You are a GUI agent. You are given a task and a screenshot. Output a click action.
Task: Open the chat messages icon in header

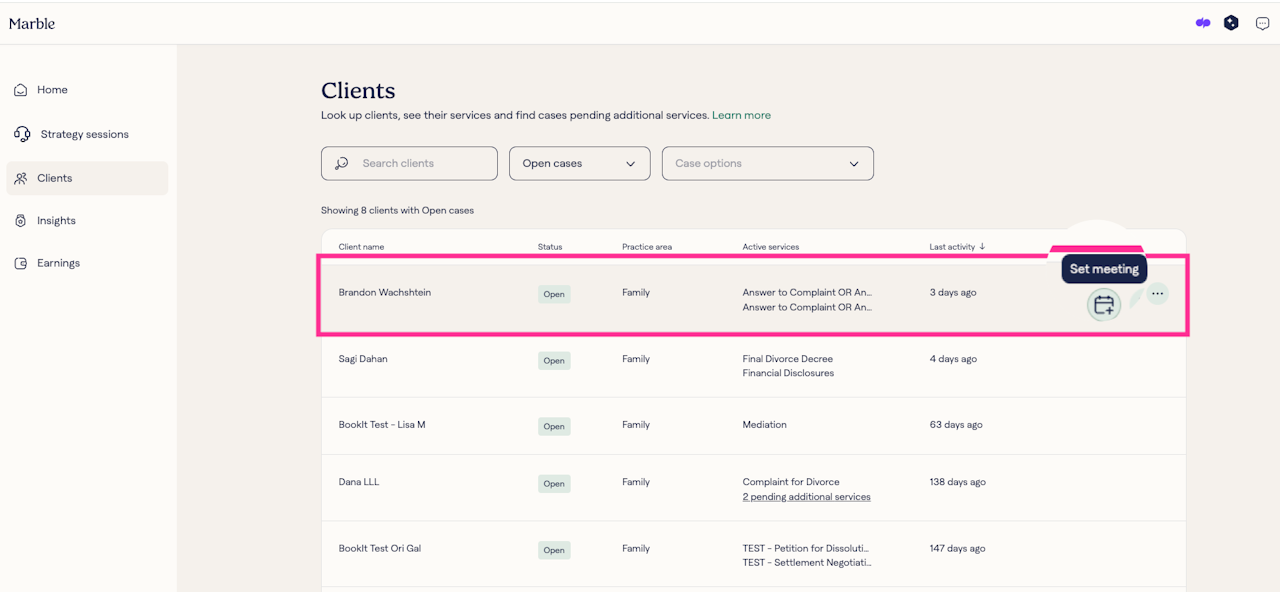coord(1262,23)
